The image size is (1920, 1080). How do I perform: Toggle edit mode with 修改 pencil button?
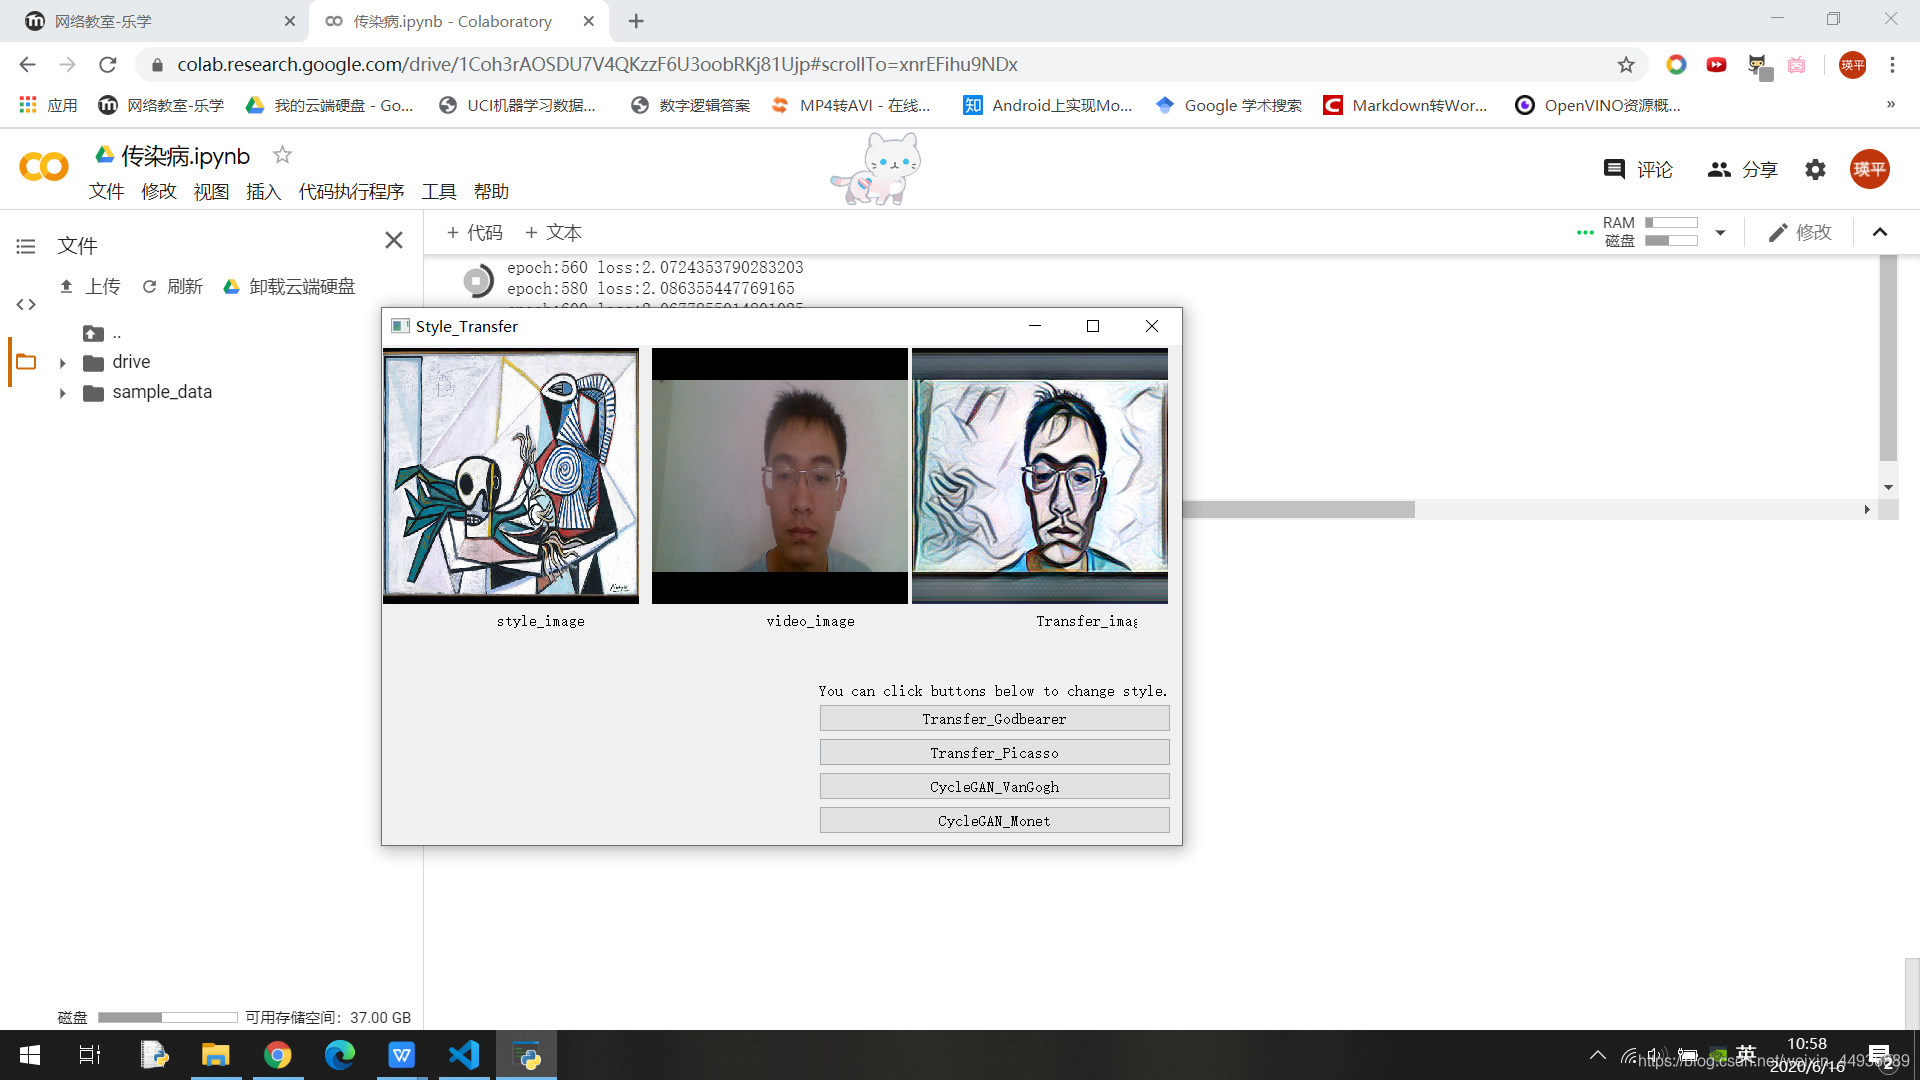[1799, 232]
